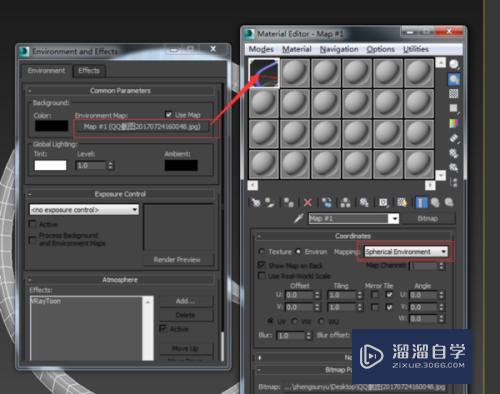Toggle the U Tile checkbox
The width and height of the screenshot is (500, 394).
pyautogui.click(x=389, y=295)
